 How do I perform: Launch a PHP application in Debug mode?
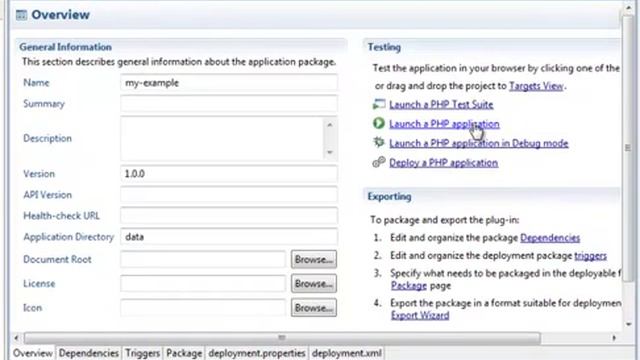pyautogui.click(x=478, y=143)
